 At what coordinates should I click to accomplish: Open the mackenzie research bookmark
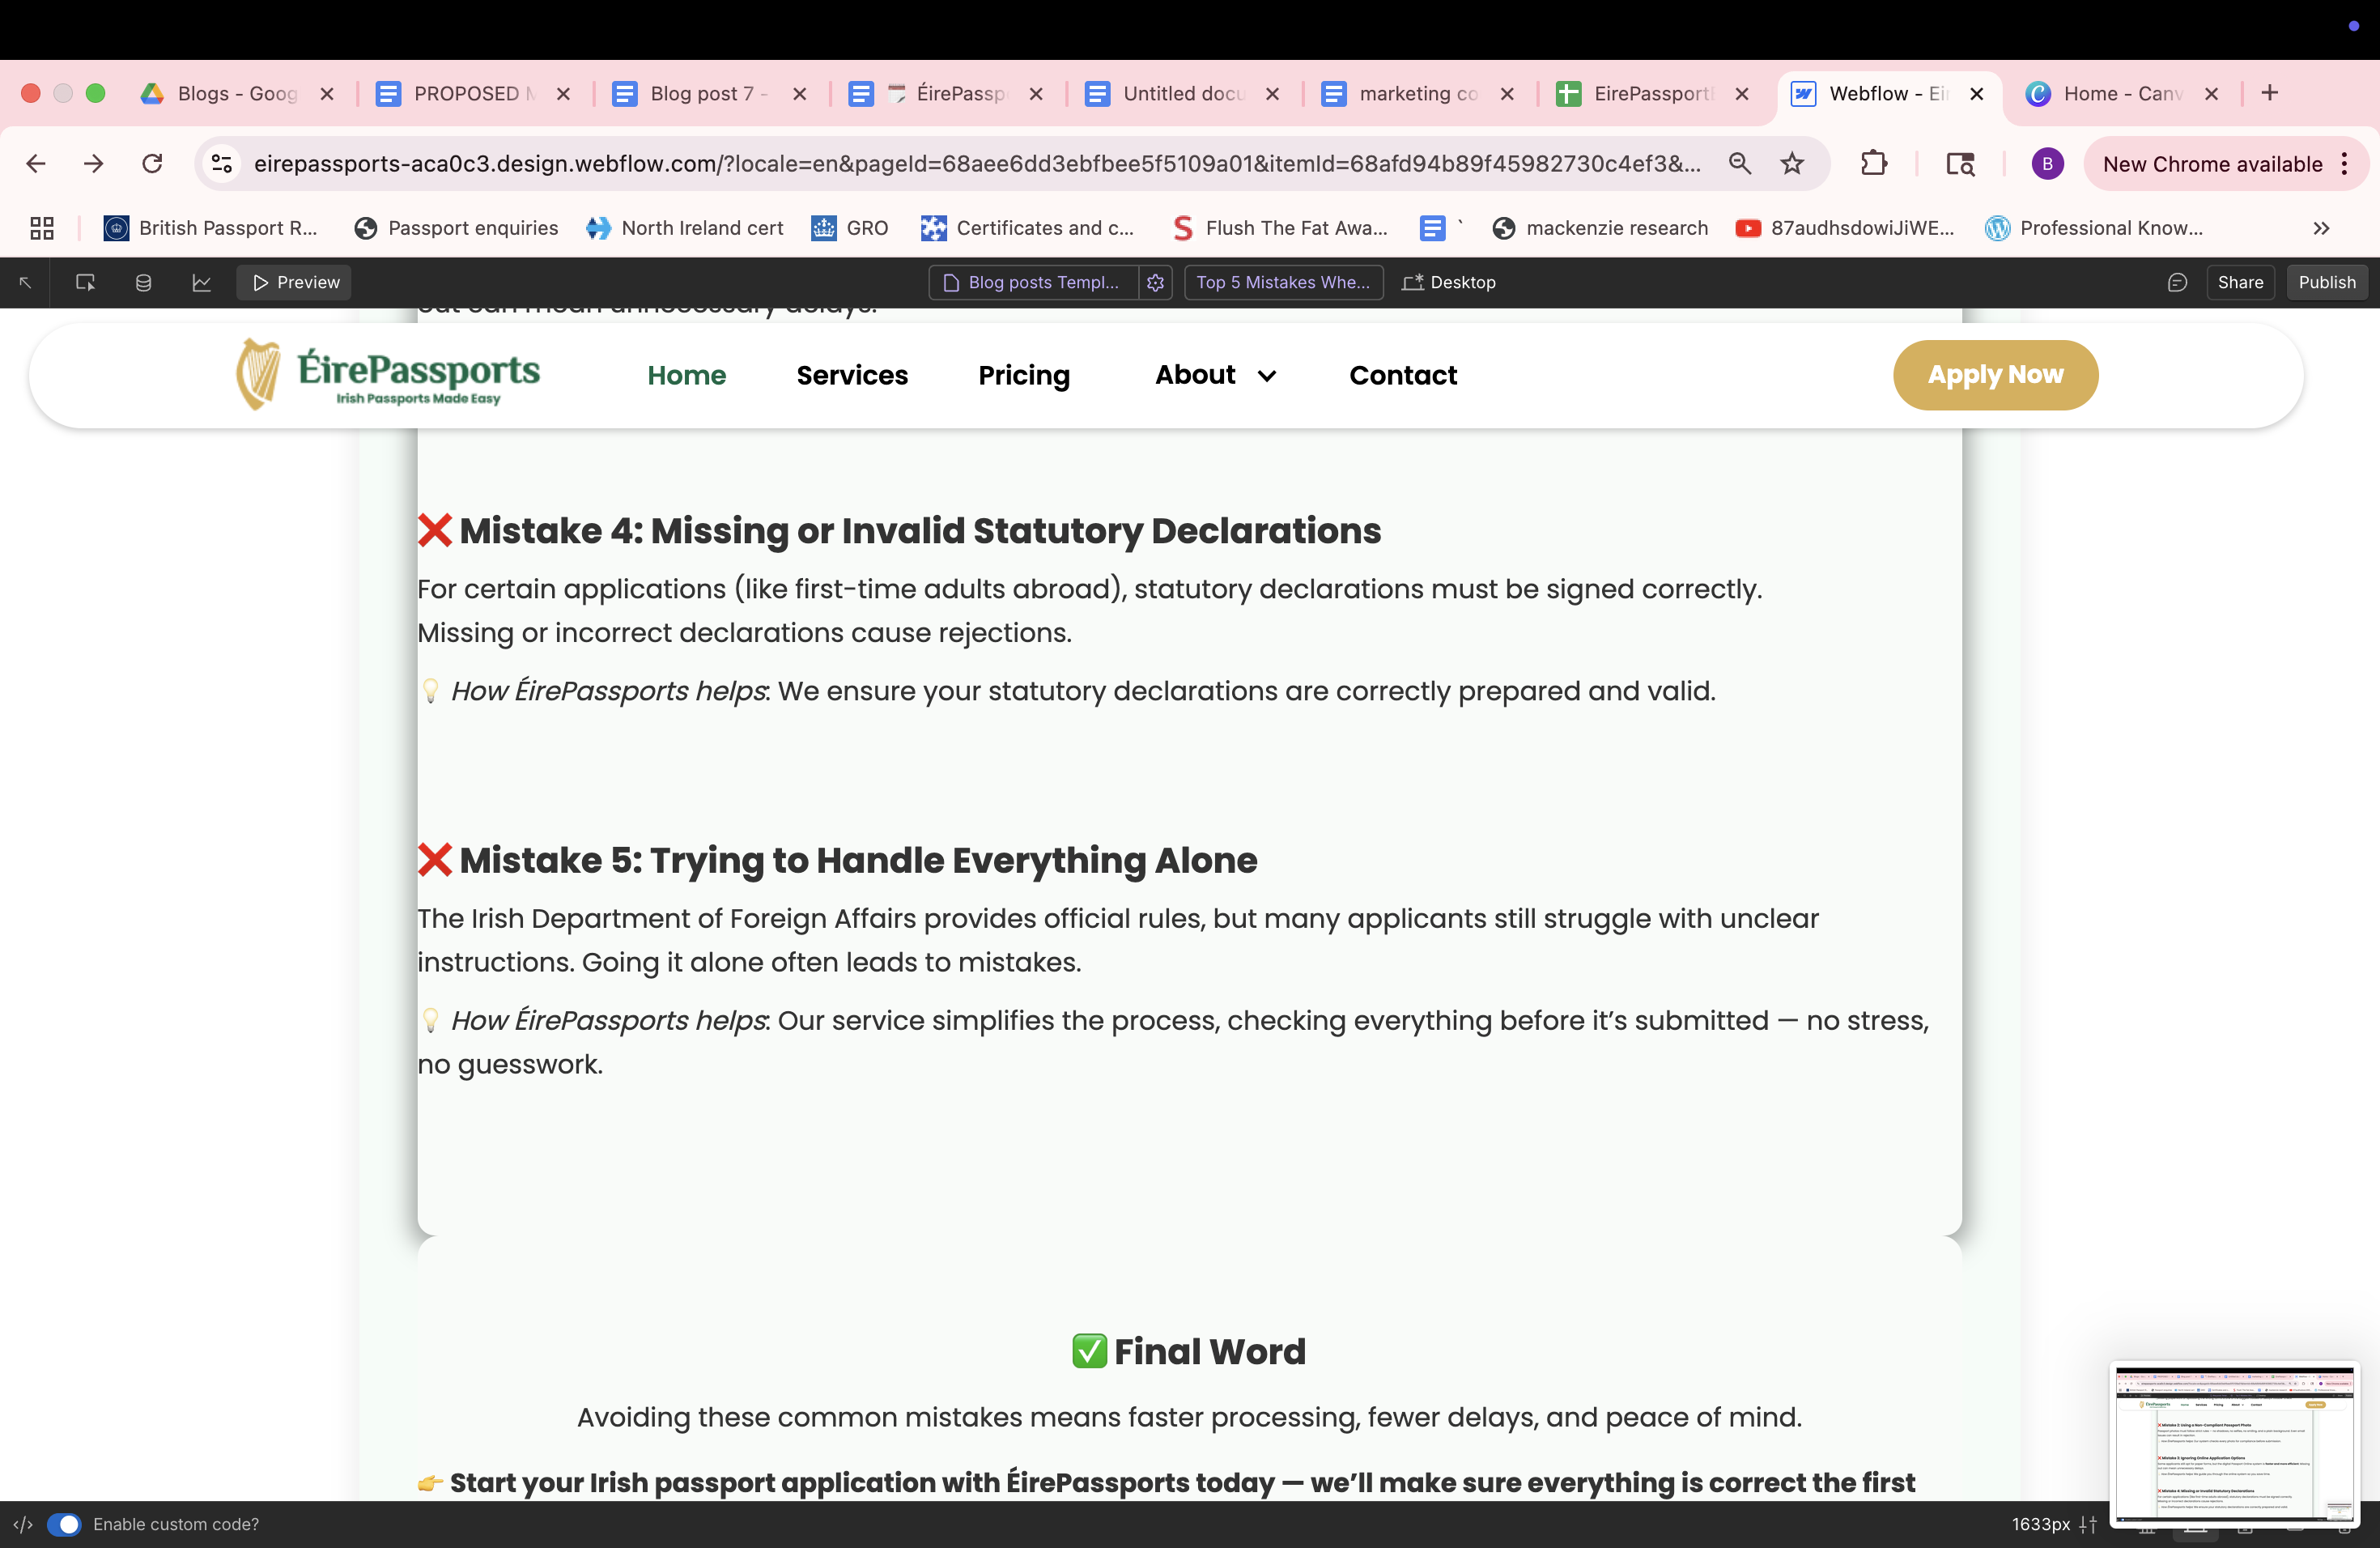tap(1600, 228)
